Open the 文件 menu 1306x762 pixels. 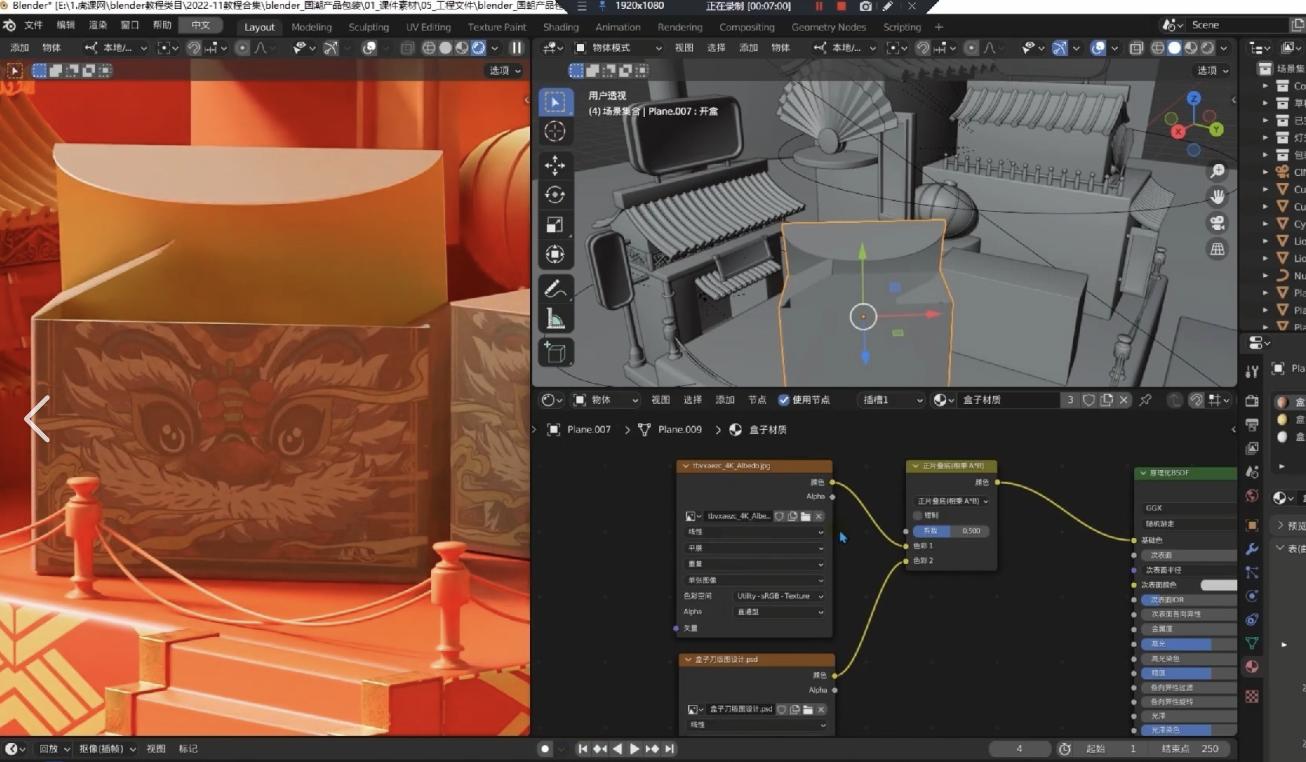pos(33,26)
